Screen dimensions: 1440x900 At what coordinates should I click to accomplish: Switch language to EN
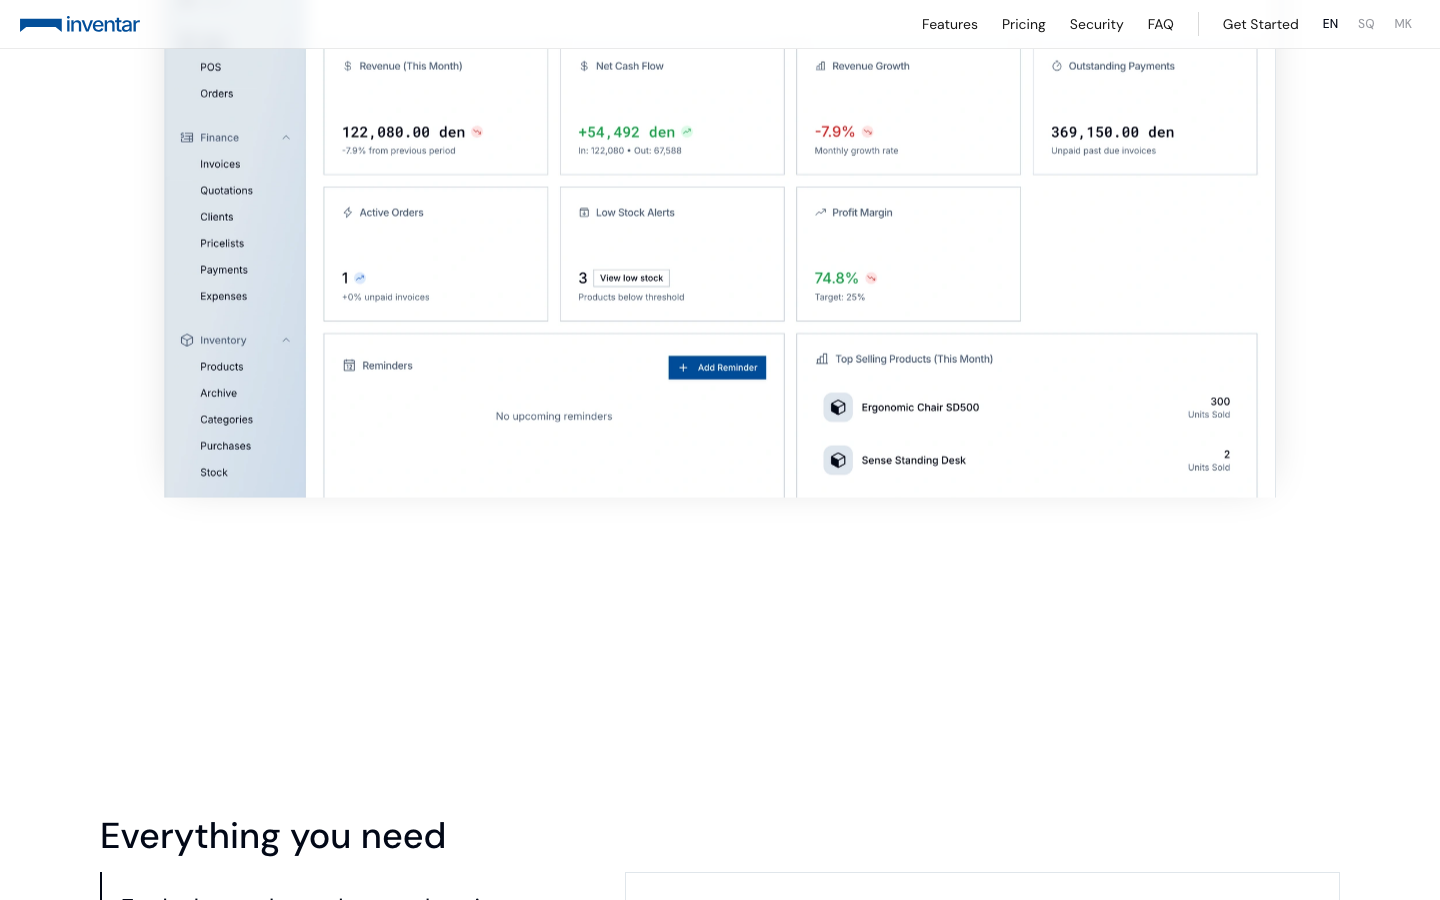(1330, 24)
